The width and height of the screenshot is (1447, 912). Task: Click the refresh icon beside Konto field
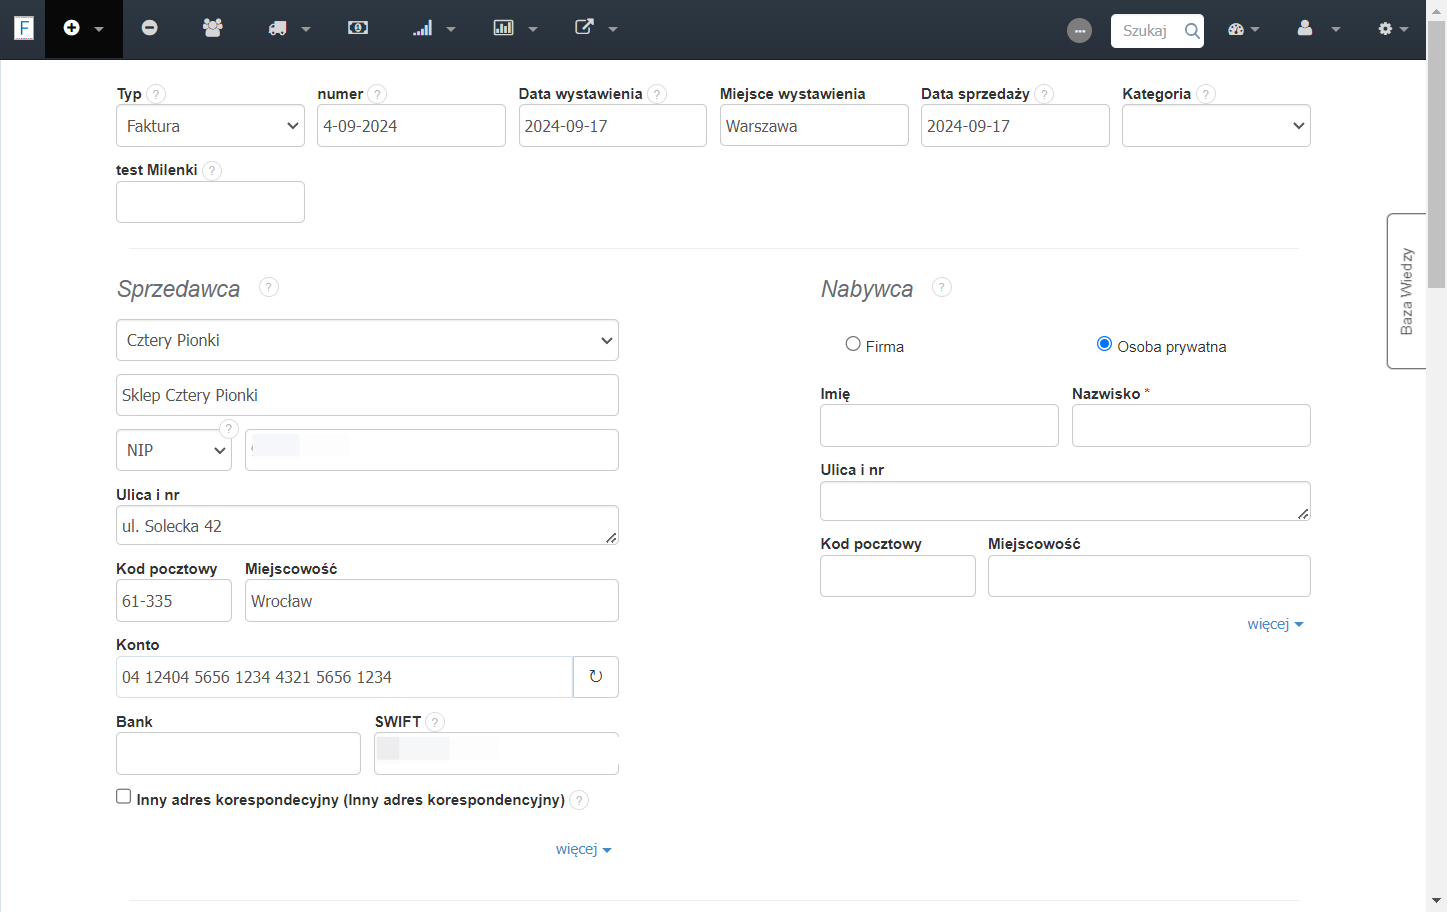point(596,677)
